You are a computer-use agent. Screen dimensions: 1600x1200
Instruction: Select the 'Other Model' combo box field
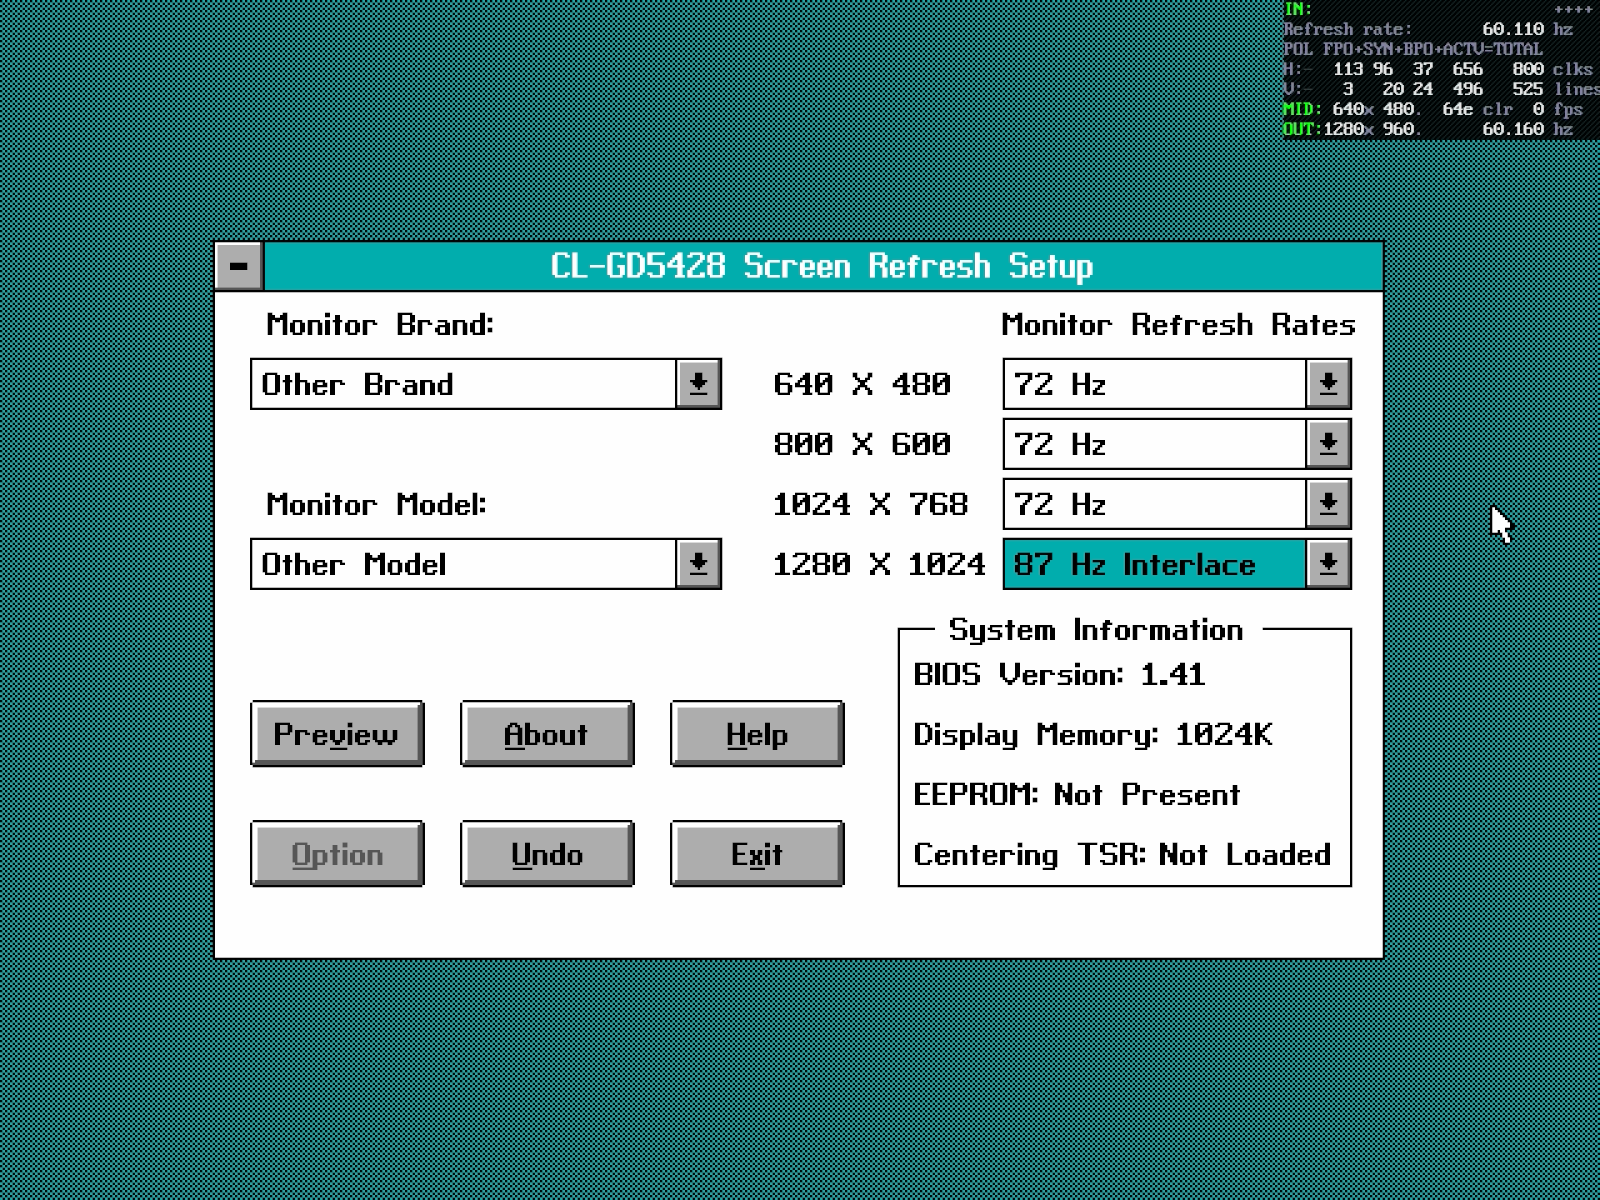pyautogui.click(x=463, y=564)
